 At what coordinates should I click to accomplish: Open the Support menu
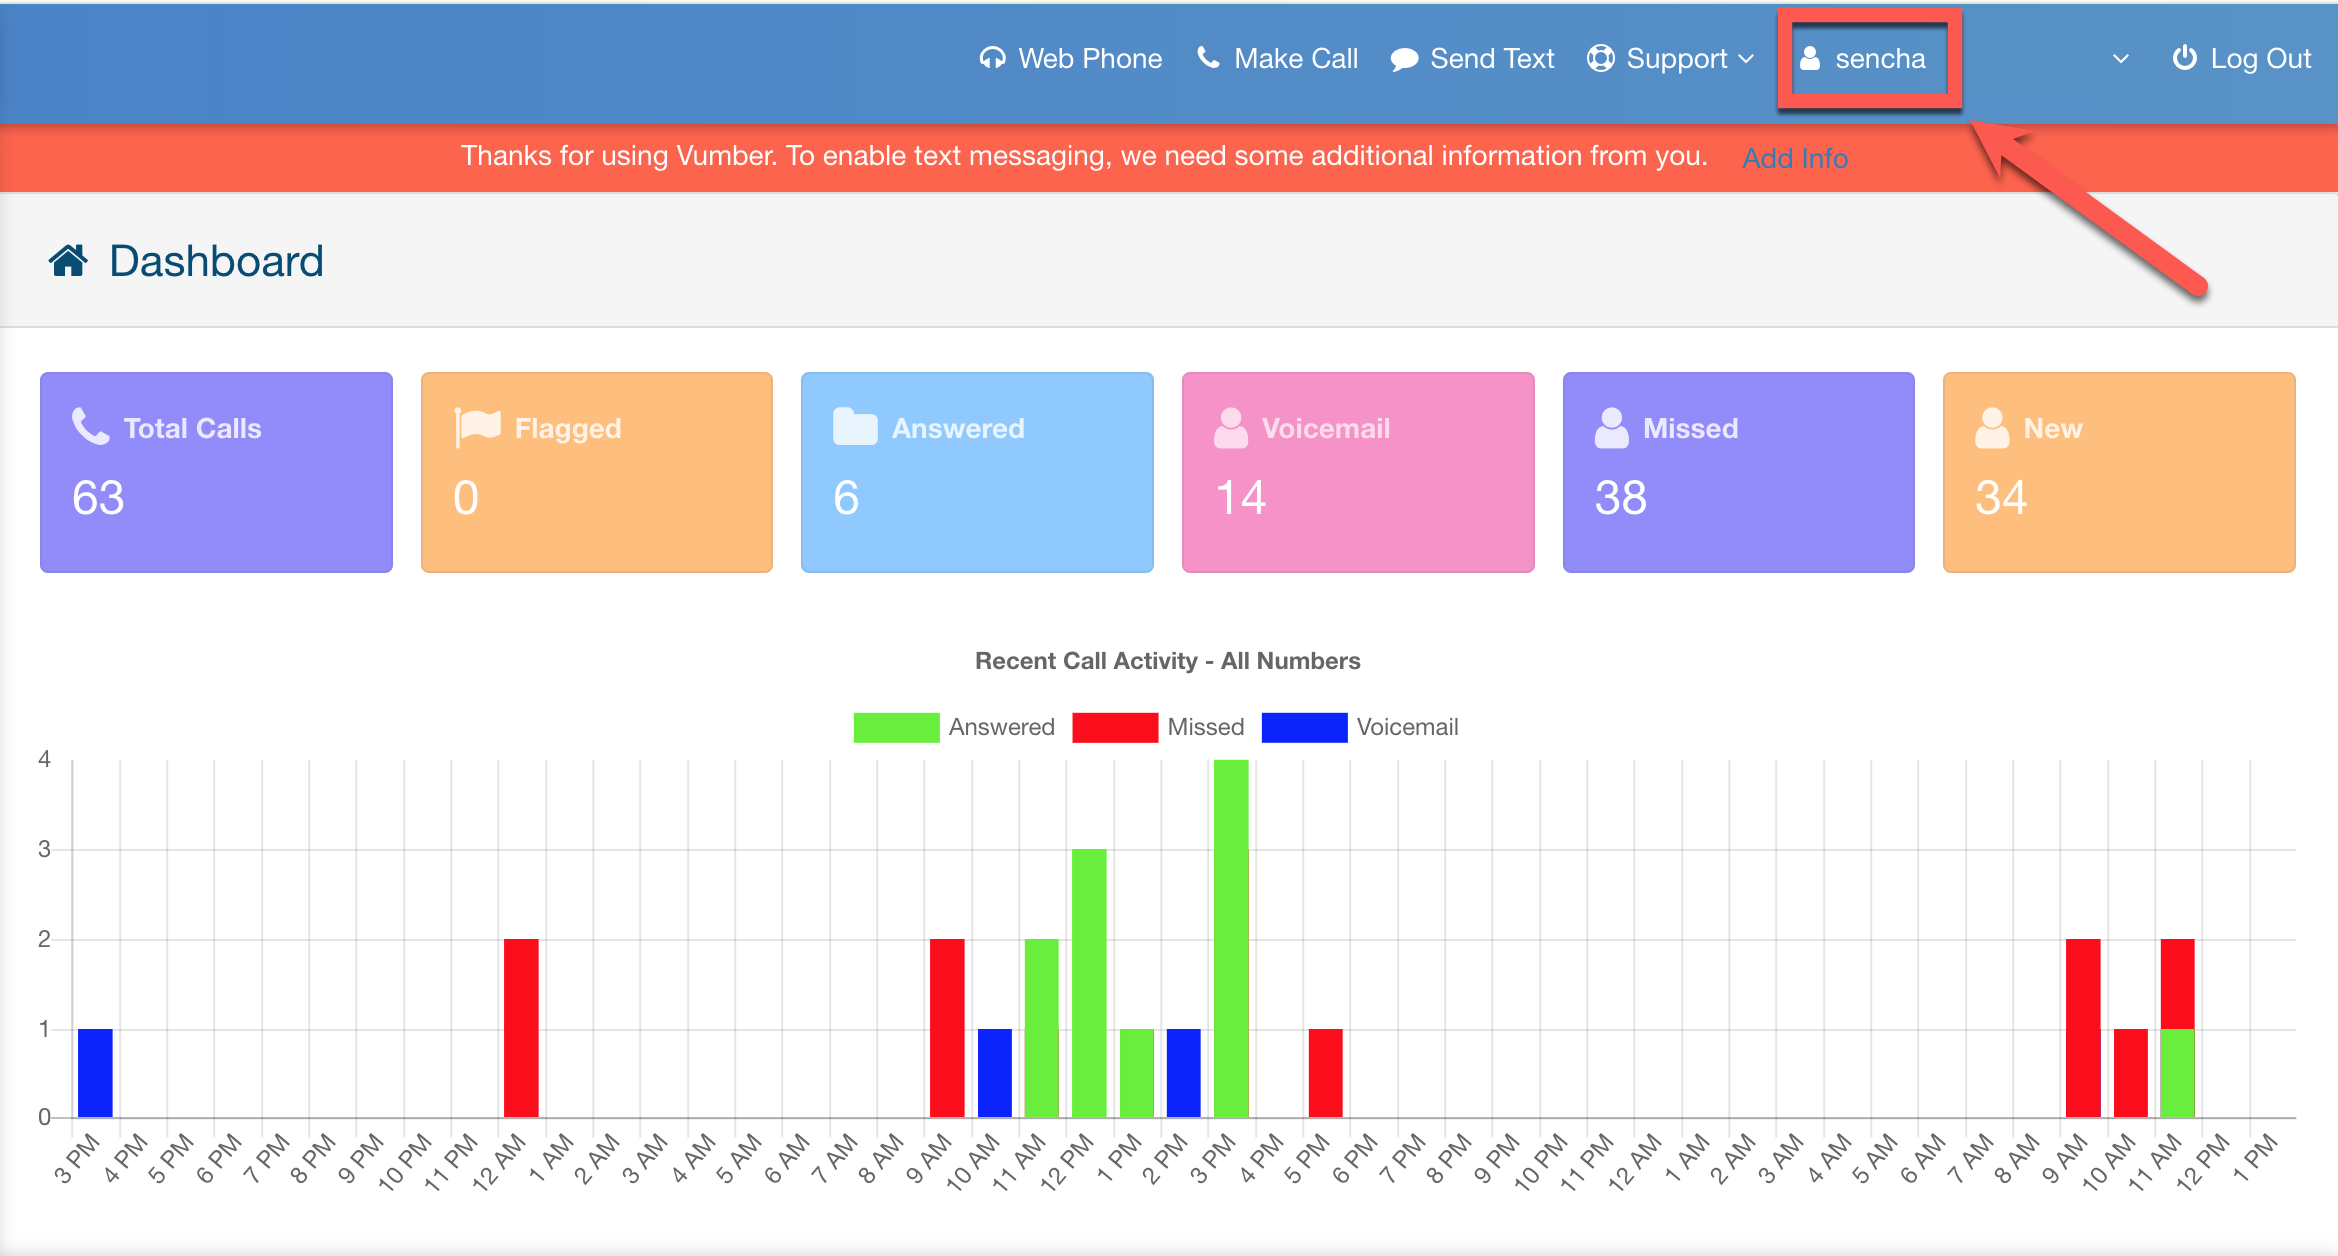1676,58
